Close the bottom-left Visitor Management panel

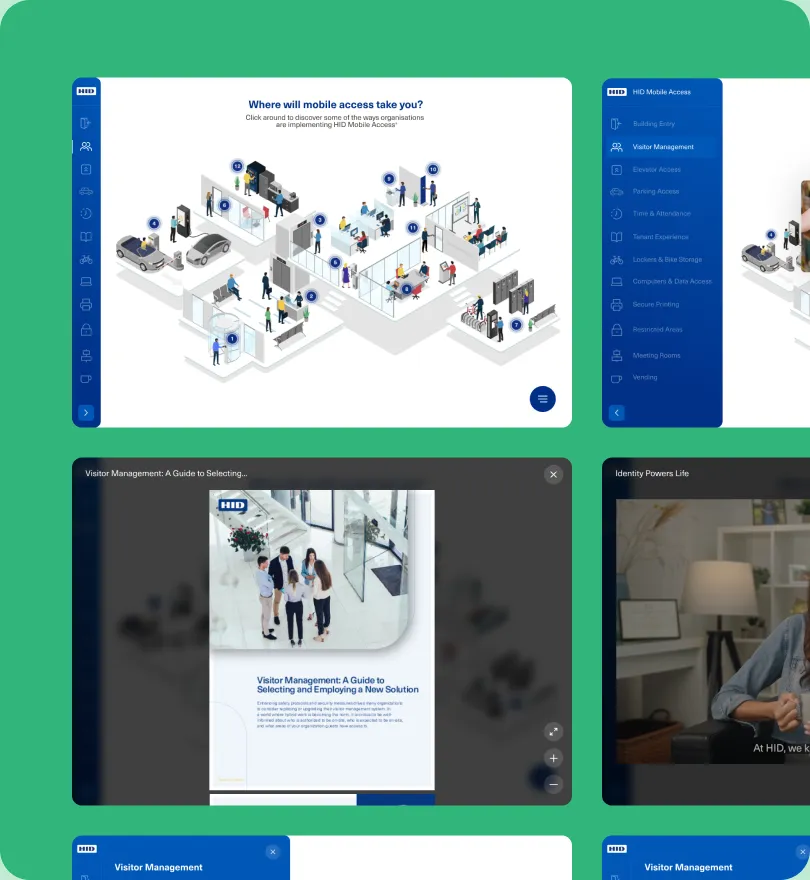pyautogui.click(x=273, y=852)
